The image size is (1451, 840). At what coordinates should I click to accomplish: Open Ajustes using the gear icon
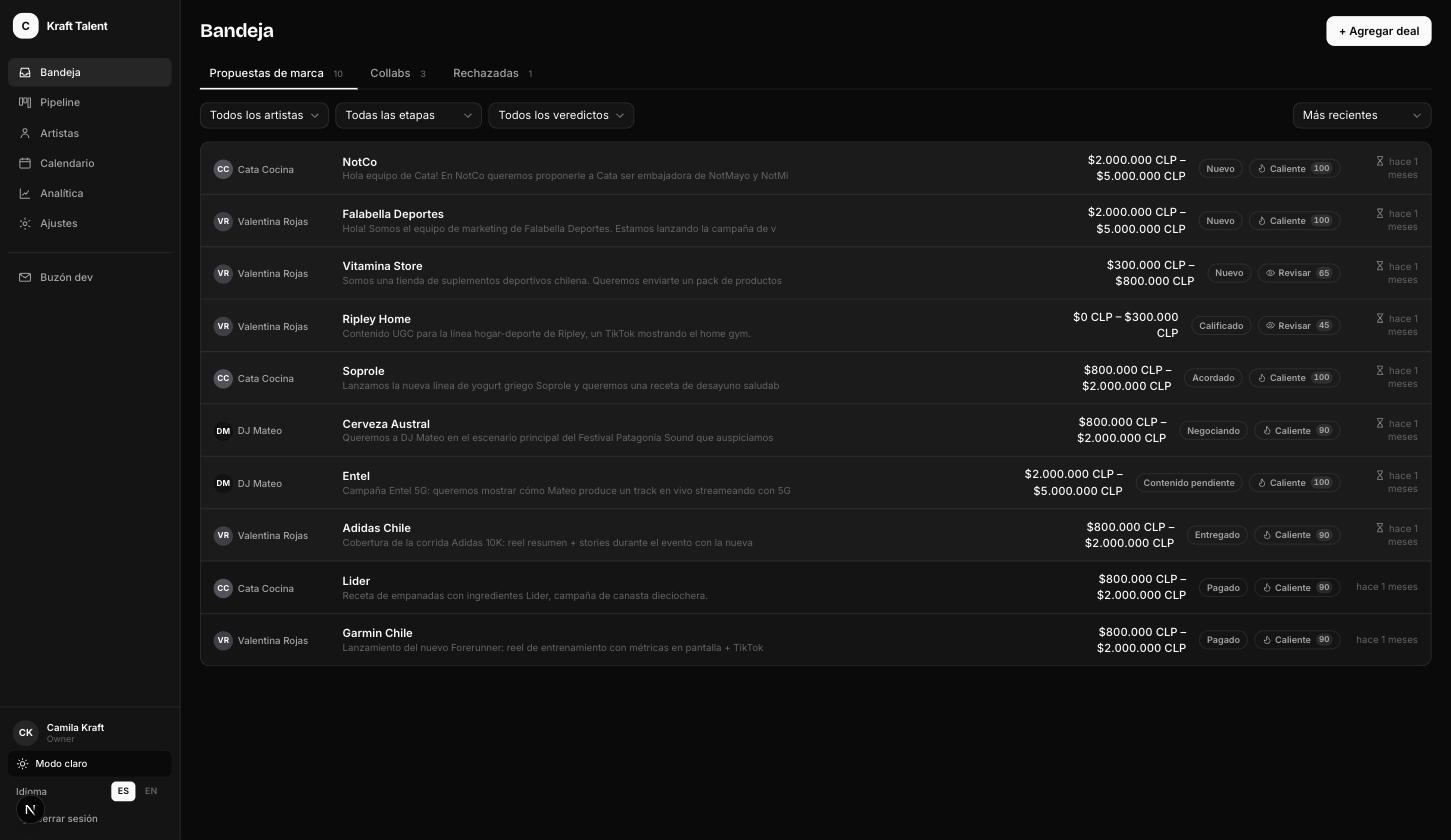pyautogui.click(x=25, y=223)
